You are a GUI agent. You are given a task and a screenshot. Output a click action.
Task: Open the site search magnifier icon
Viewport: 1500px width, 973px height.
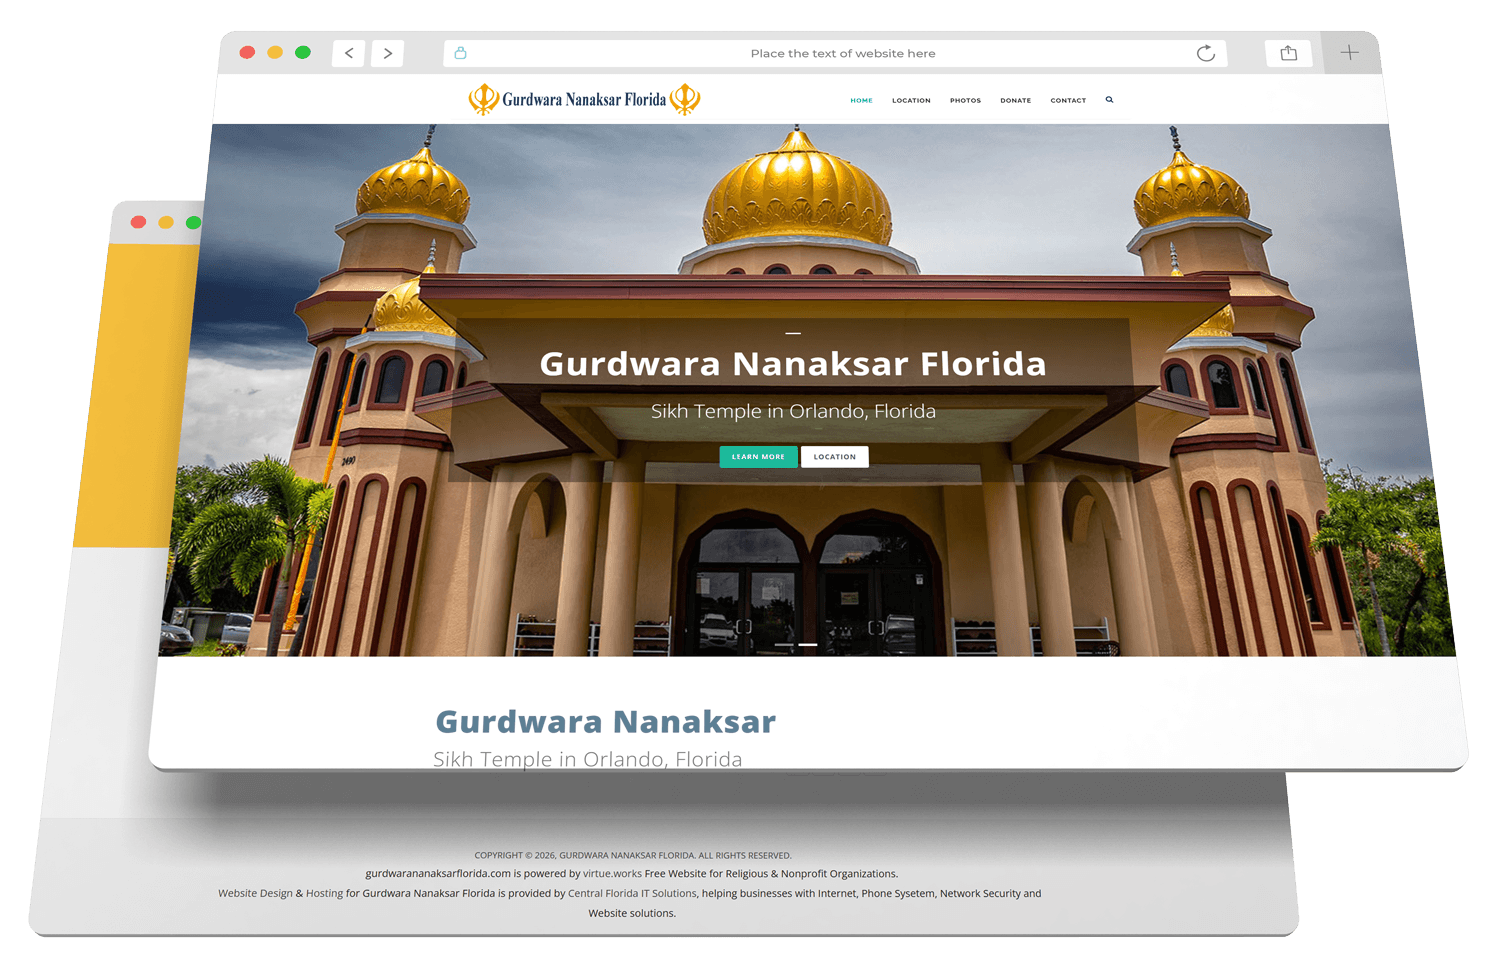(1109, 100)
